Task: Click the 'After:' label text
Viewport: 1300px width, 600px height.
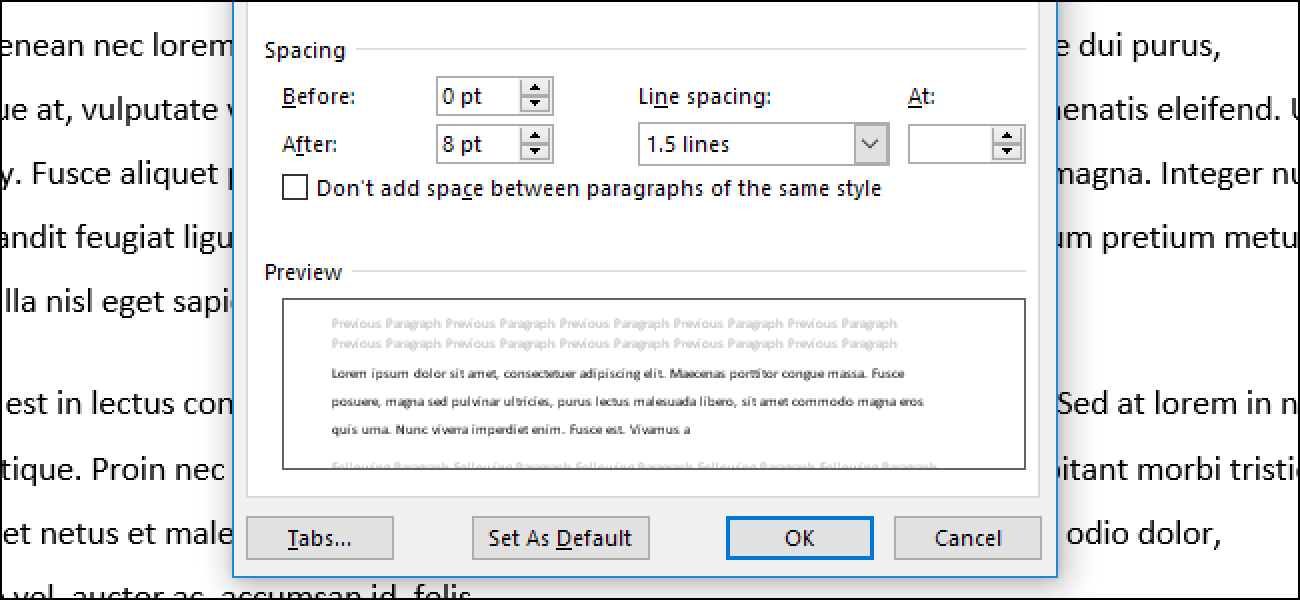Action: [310, 145]
